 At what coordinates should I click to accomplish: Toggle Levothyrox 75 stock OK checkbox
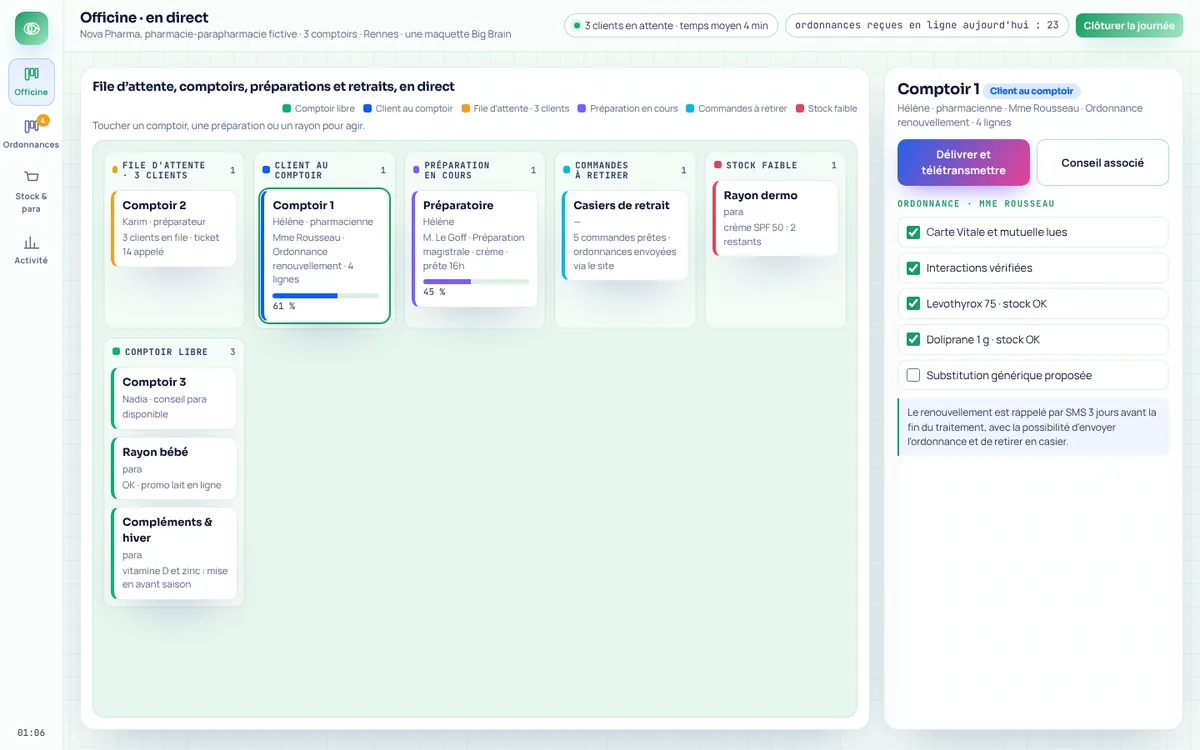[913, 304]
